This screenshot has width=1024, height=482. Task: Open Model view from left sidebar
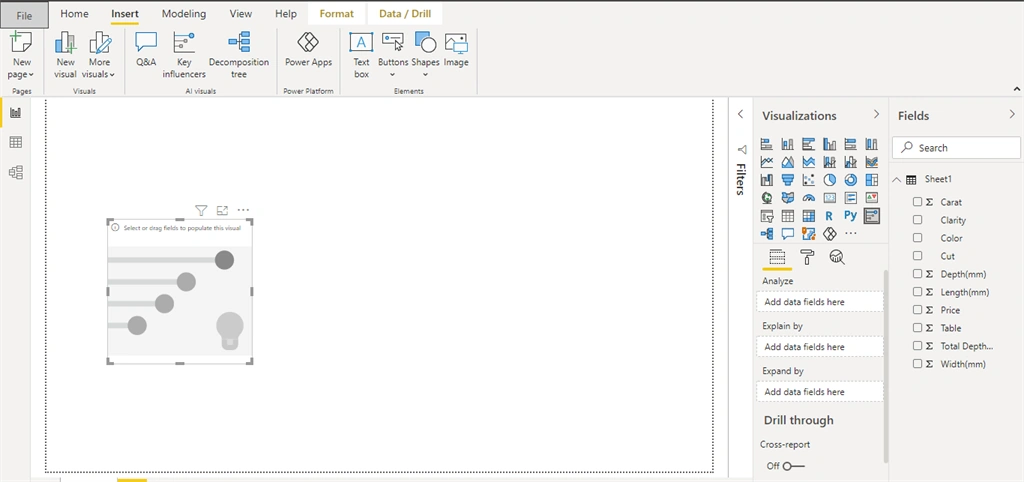click(x=16, y=172)
